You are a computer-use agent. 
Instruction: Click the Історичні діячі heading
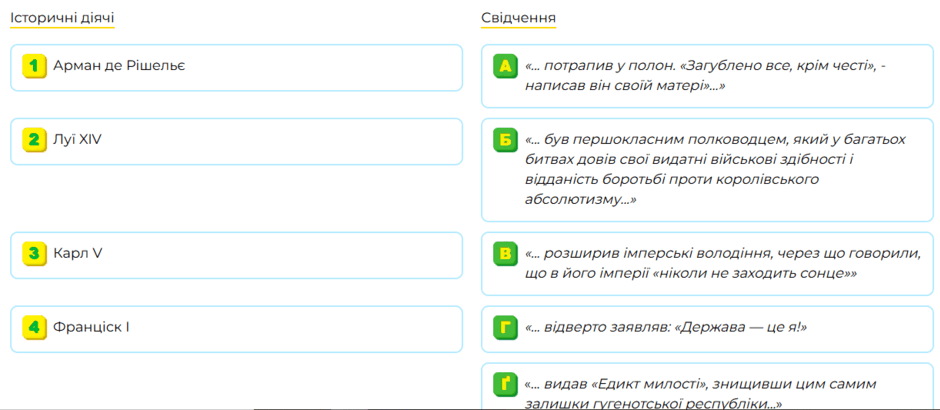coord(62,19)
